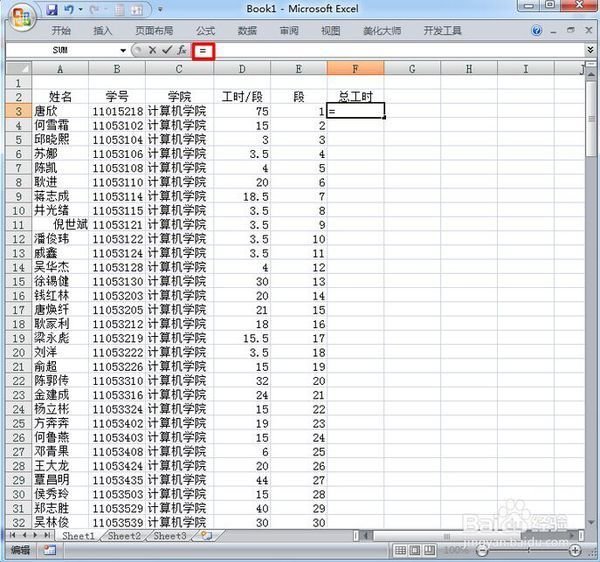Customize Quick Access Toolbar dropdown
The width and height of the screenshot is (600, 562).
click(x=160, y=9)
